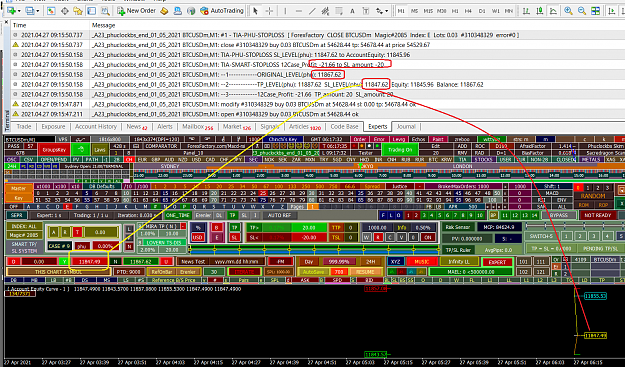Open the profiles icon in toolbar

pos(29,11)
